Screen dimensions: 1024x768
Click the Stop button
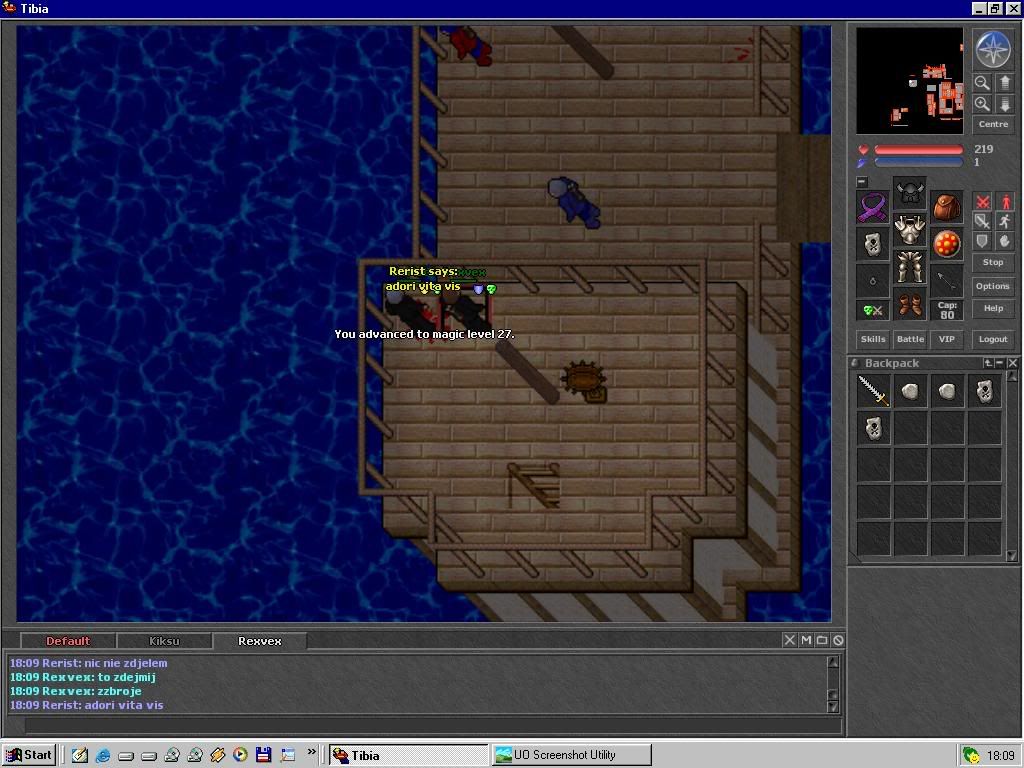click(993, 263)
